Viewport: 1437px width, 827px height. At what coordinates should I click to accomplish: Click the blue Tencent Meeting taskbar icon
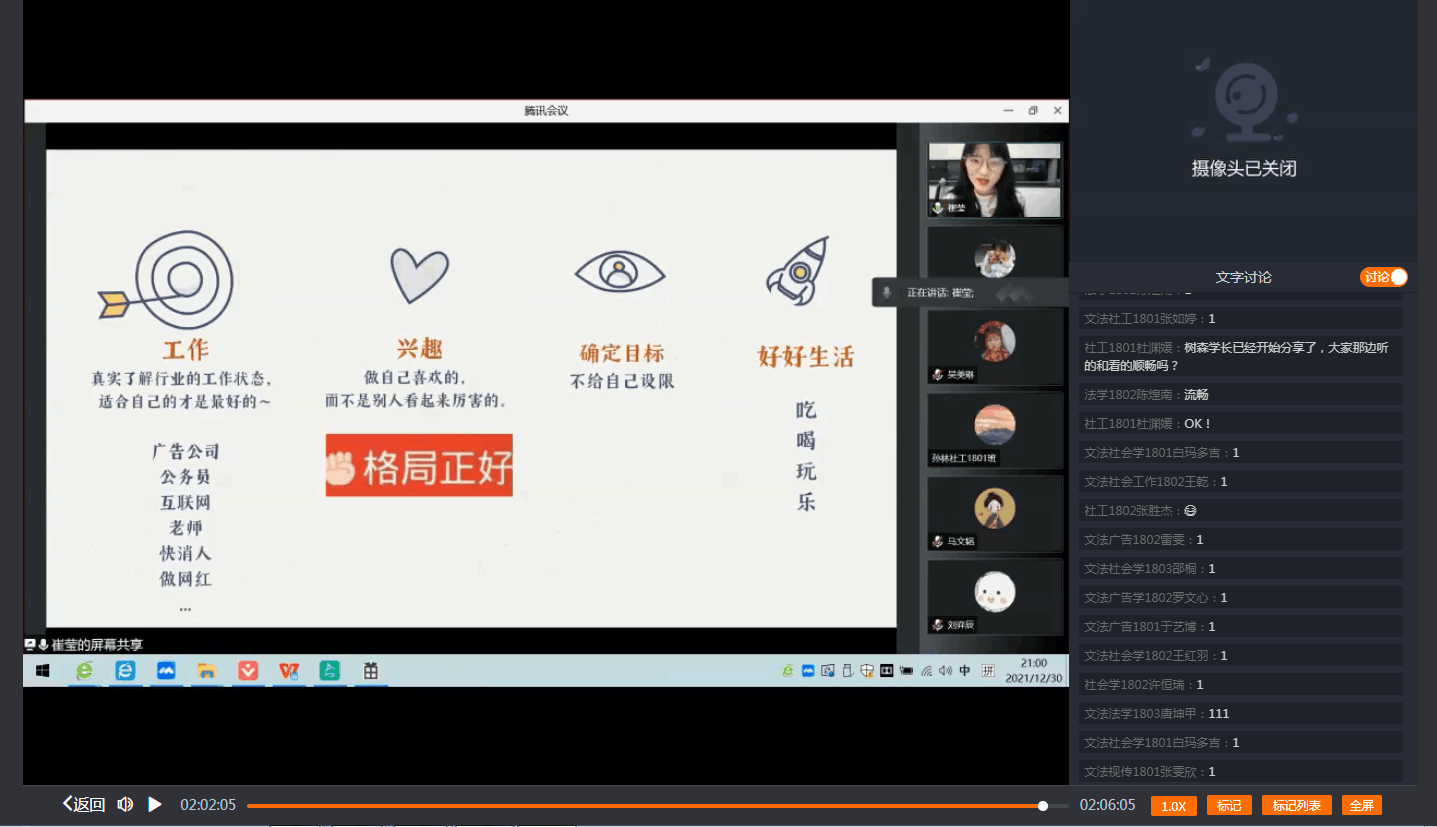(x=166, y=671)
